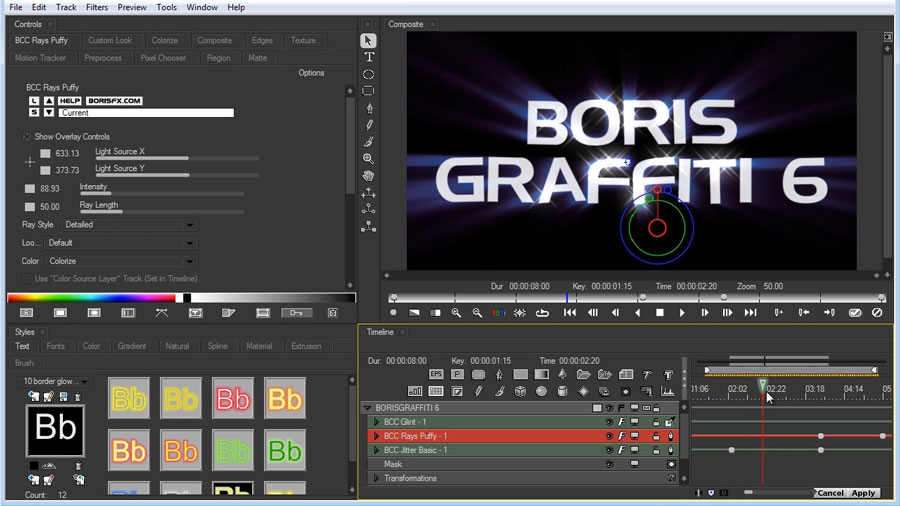Click the Options button
The image size is (900, 506).
coord(311,73)
